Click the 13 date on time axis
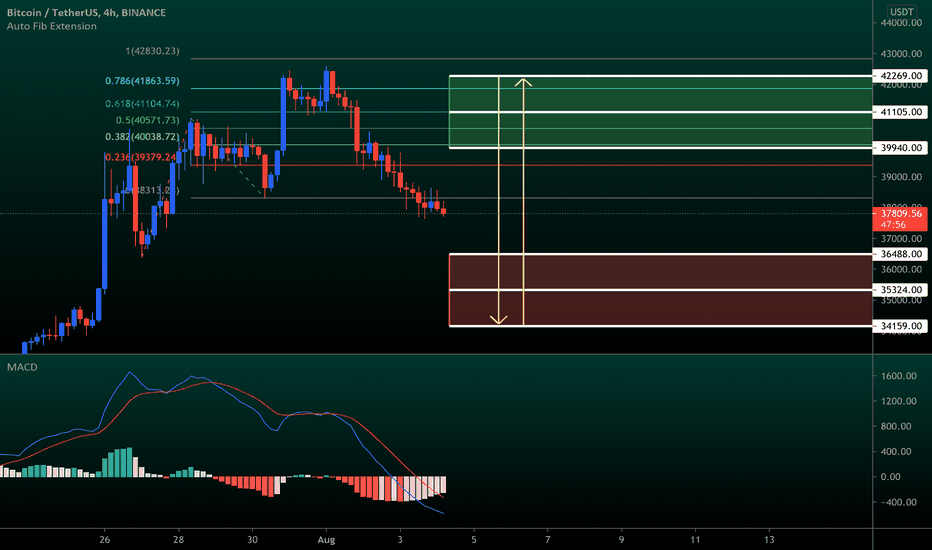The image size is (932, 550). click(769, 540)
